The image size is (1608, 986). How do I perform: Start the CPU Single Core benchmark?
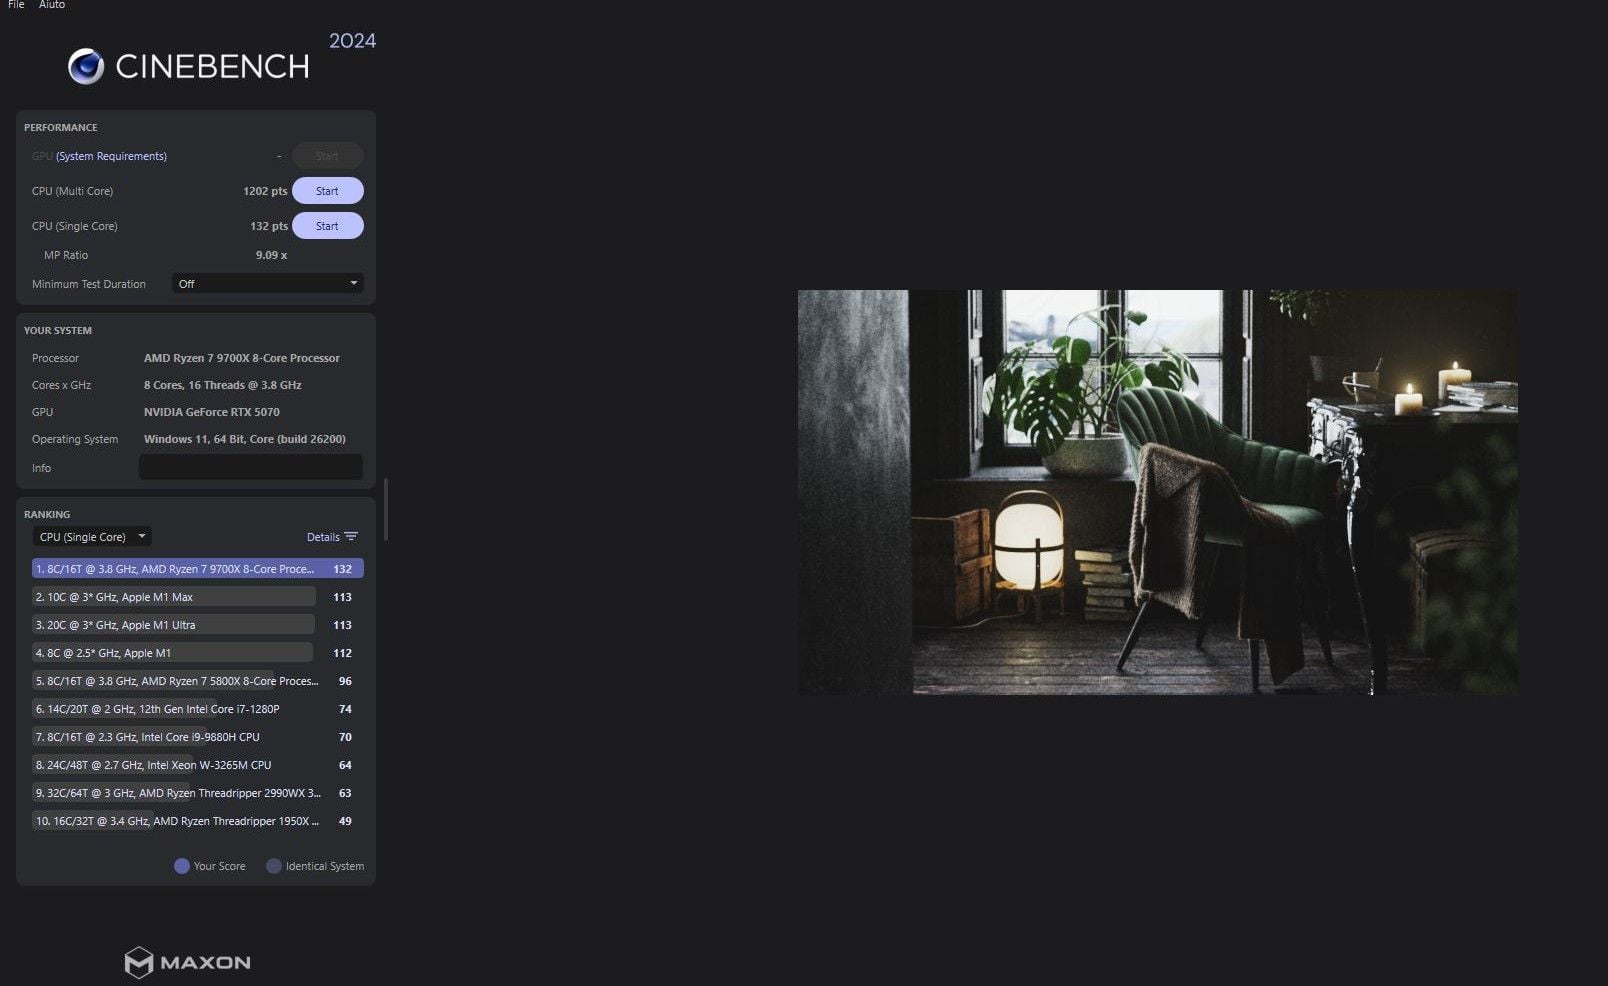coord(327,226)
